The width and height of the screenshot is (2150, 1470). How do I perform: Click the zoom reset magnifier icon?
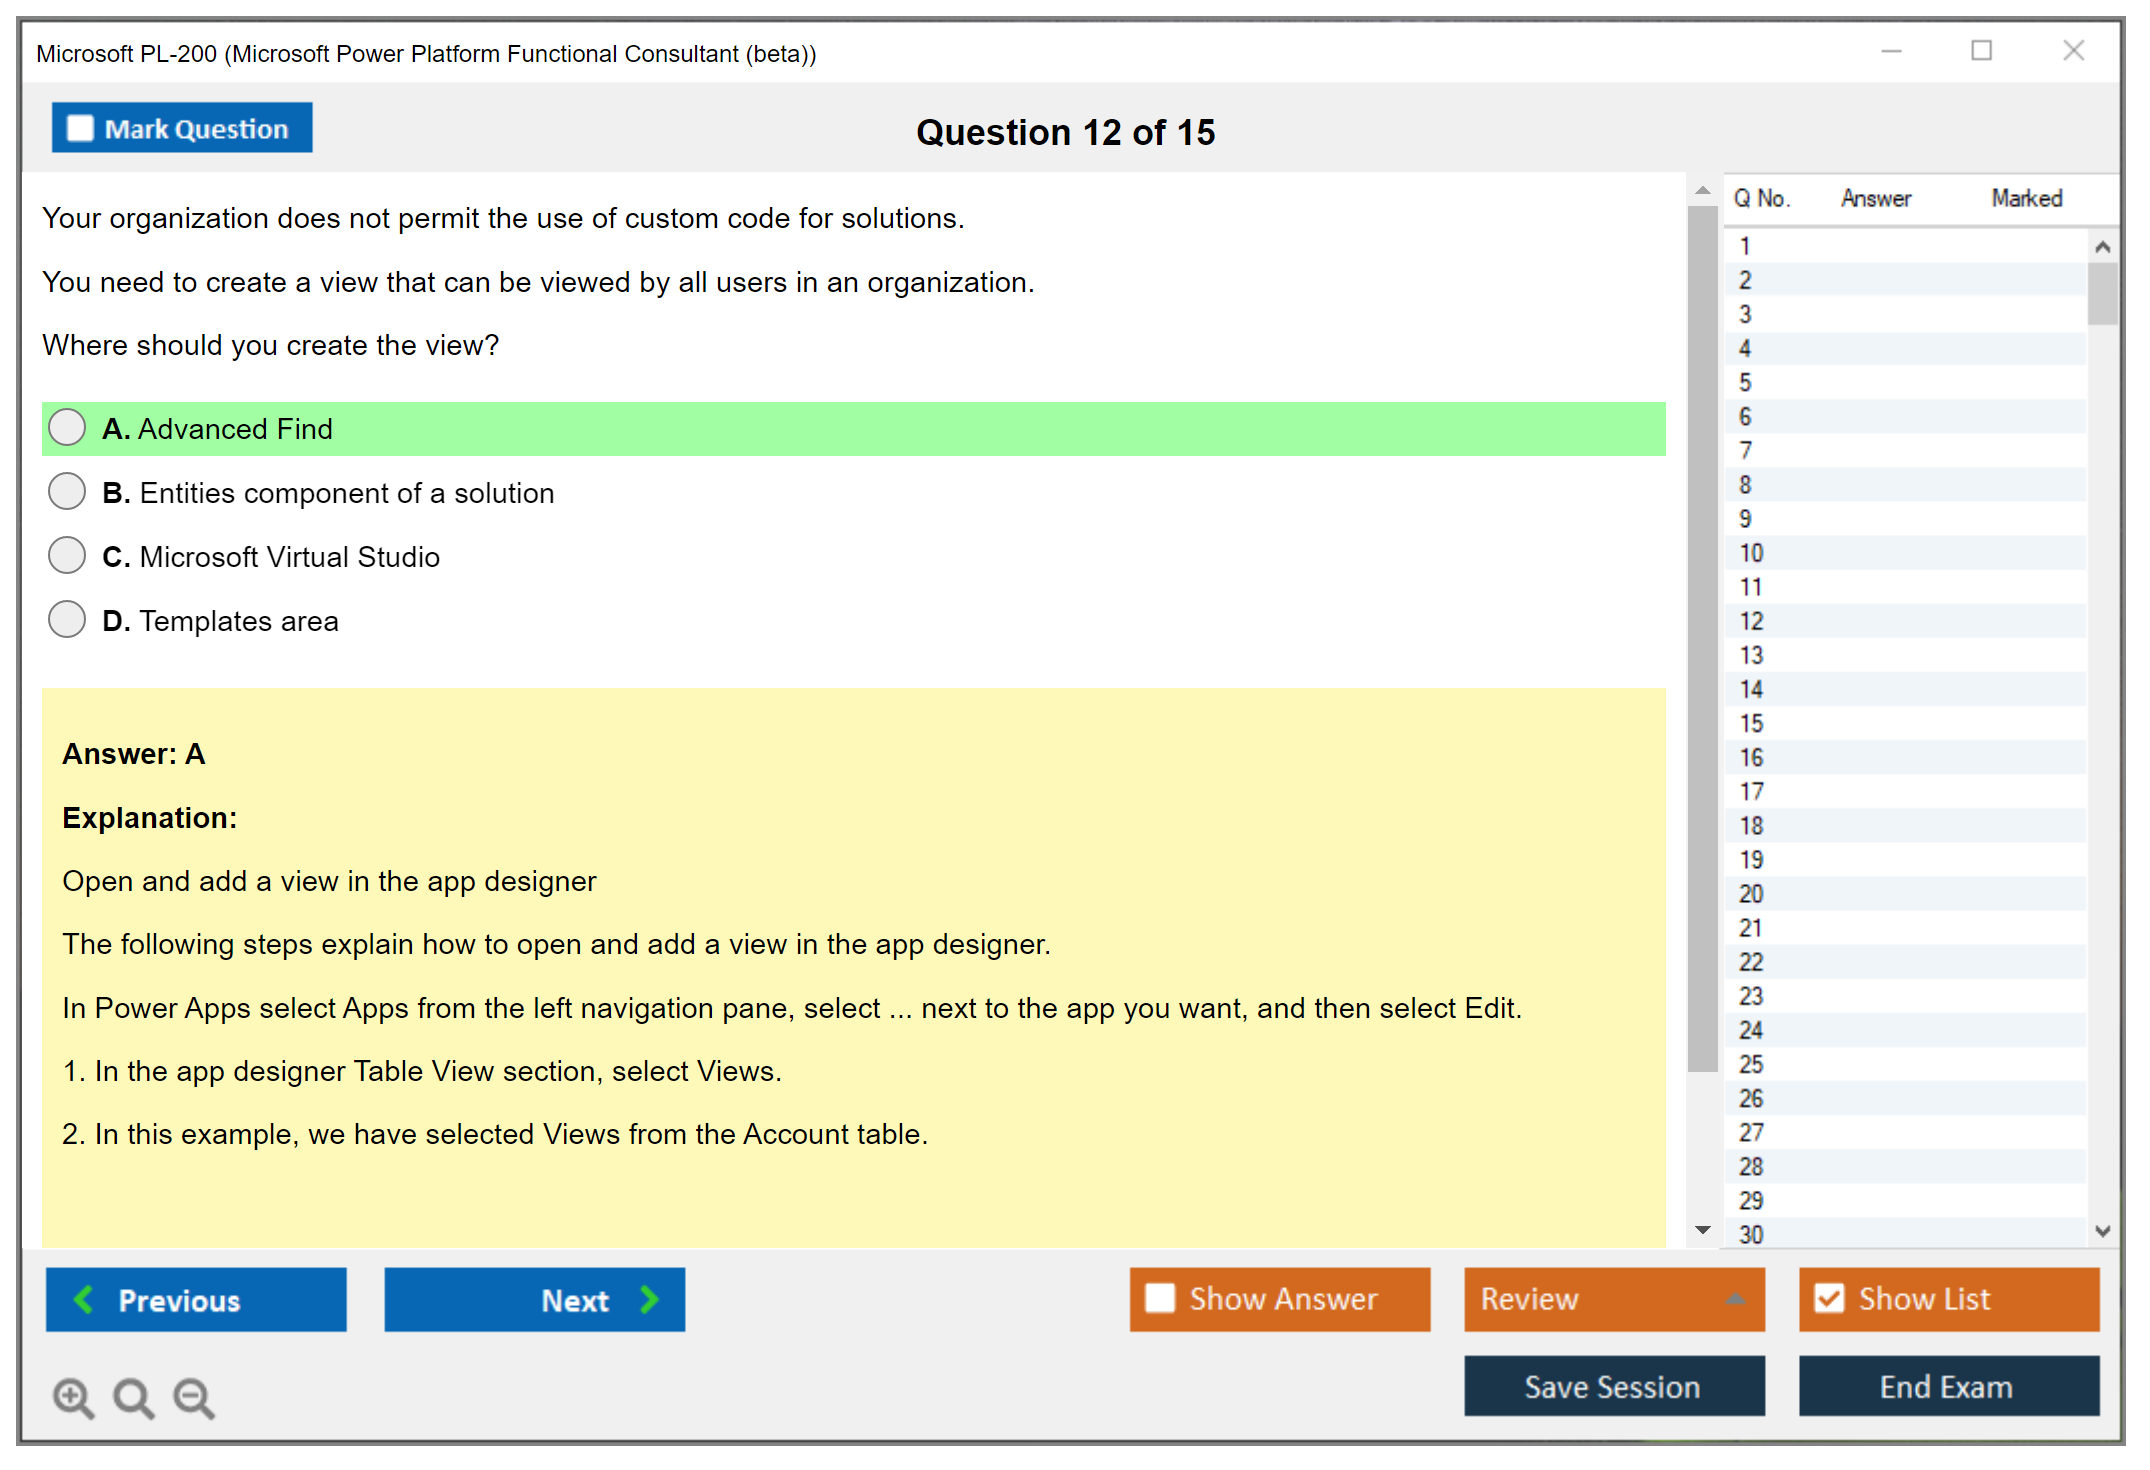(x=133, y=1397)
